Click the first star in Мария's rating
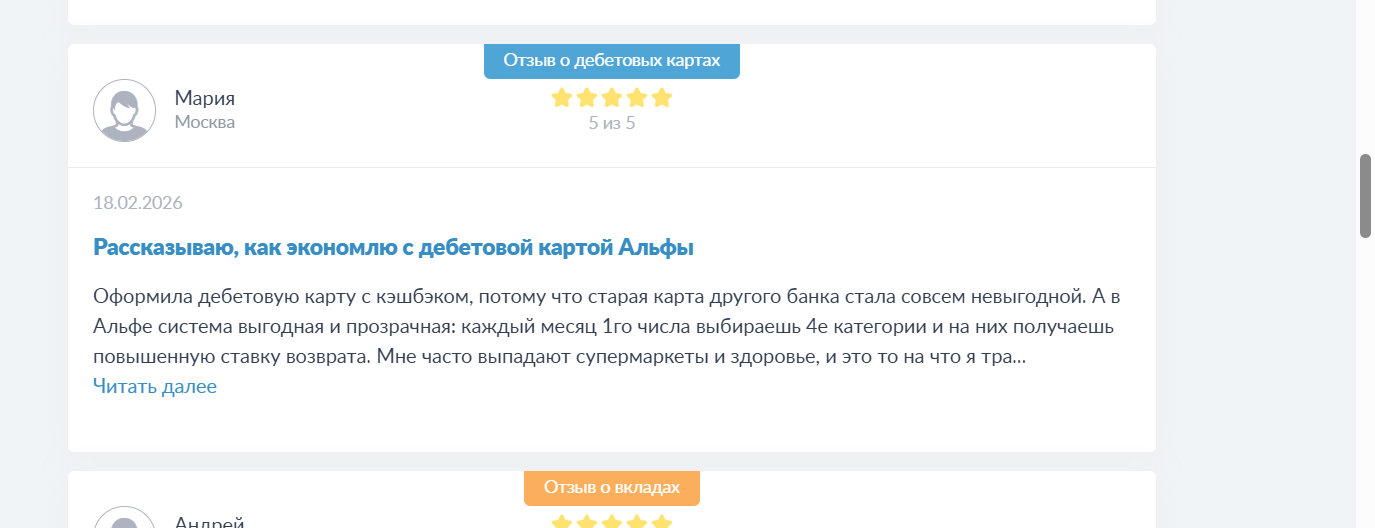Viewport: 1375px width, 528px height. click(562, 98)
